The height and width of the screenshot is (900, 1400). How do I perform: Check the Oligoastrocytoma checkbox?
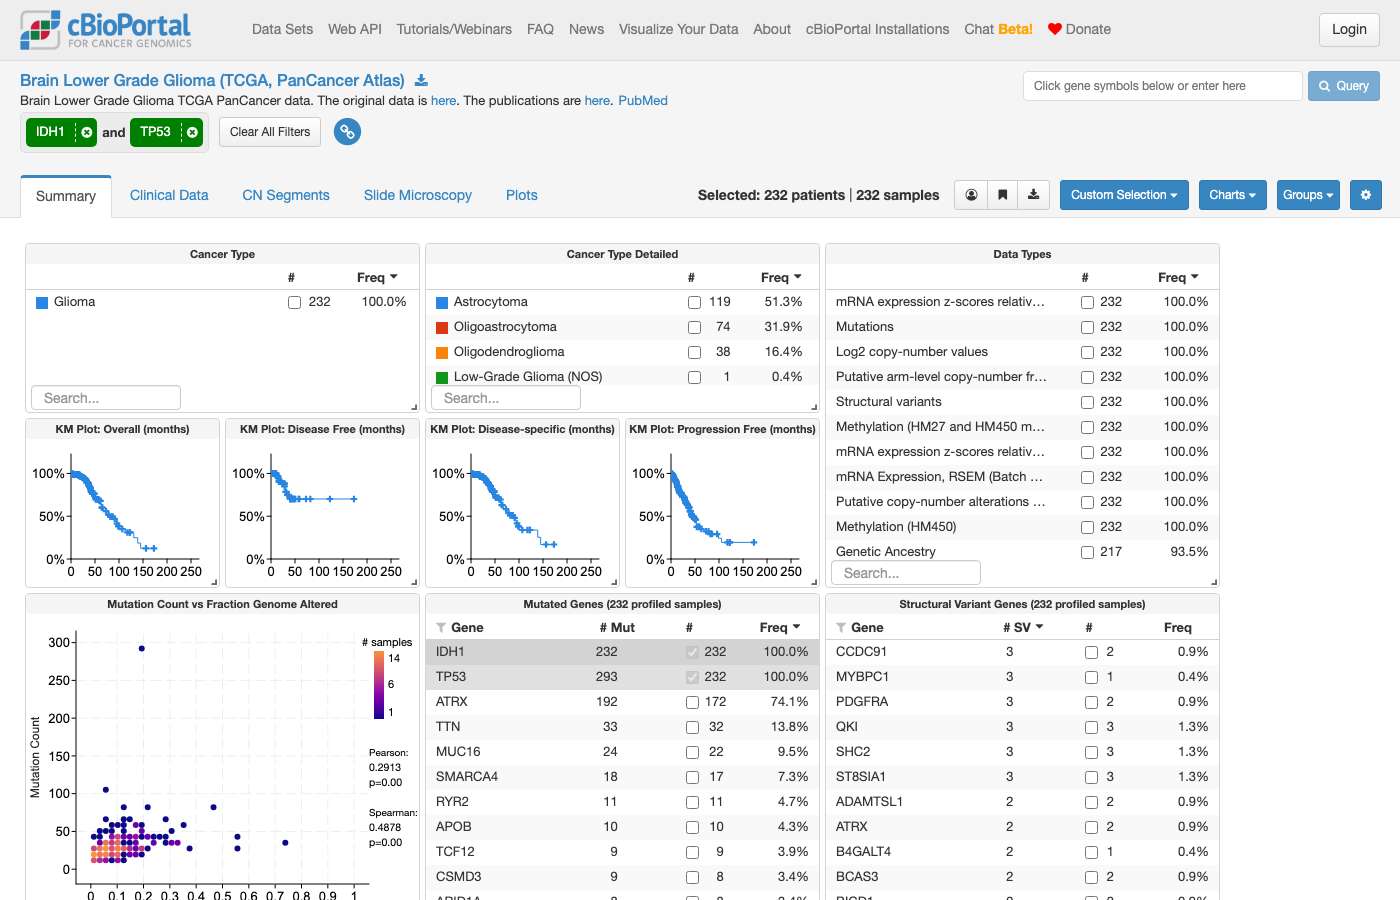[694, 327]
